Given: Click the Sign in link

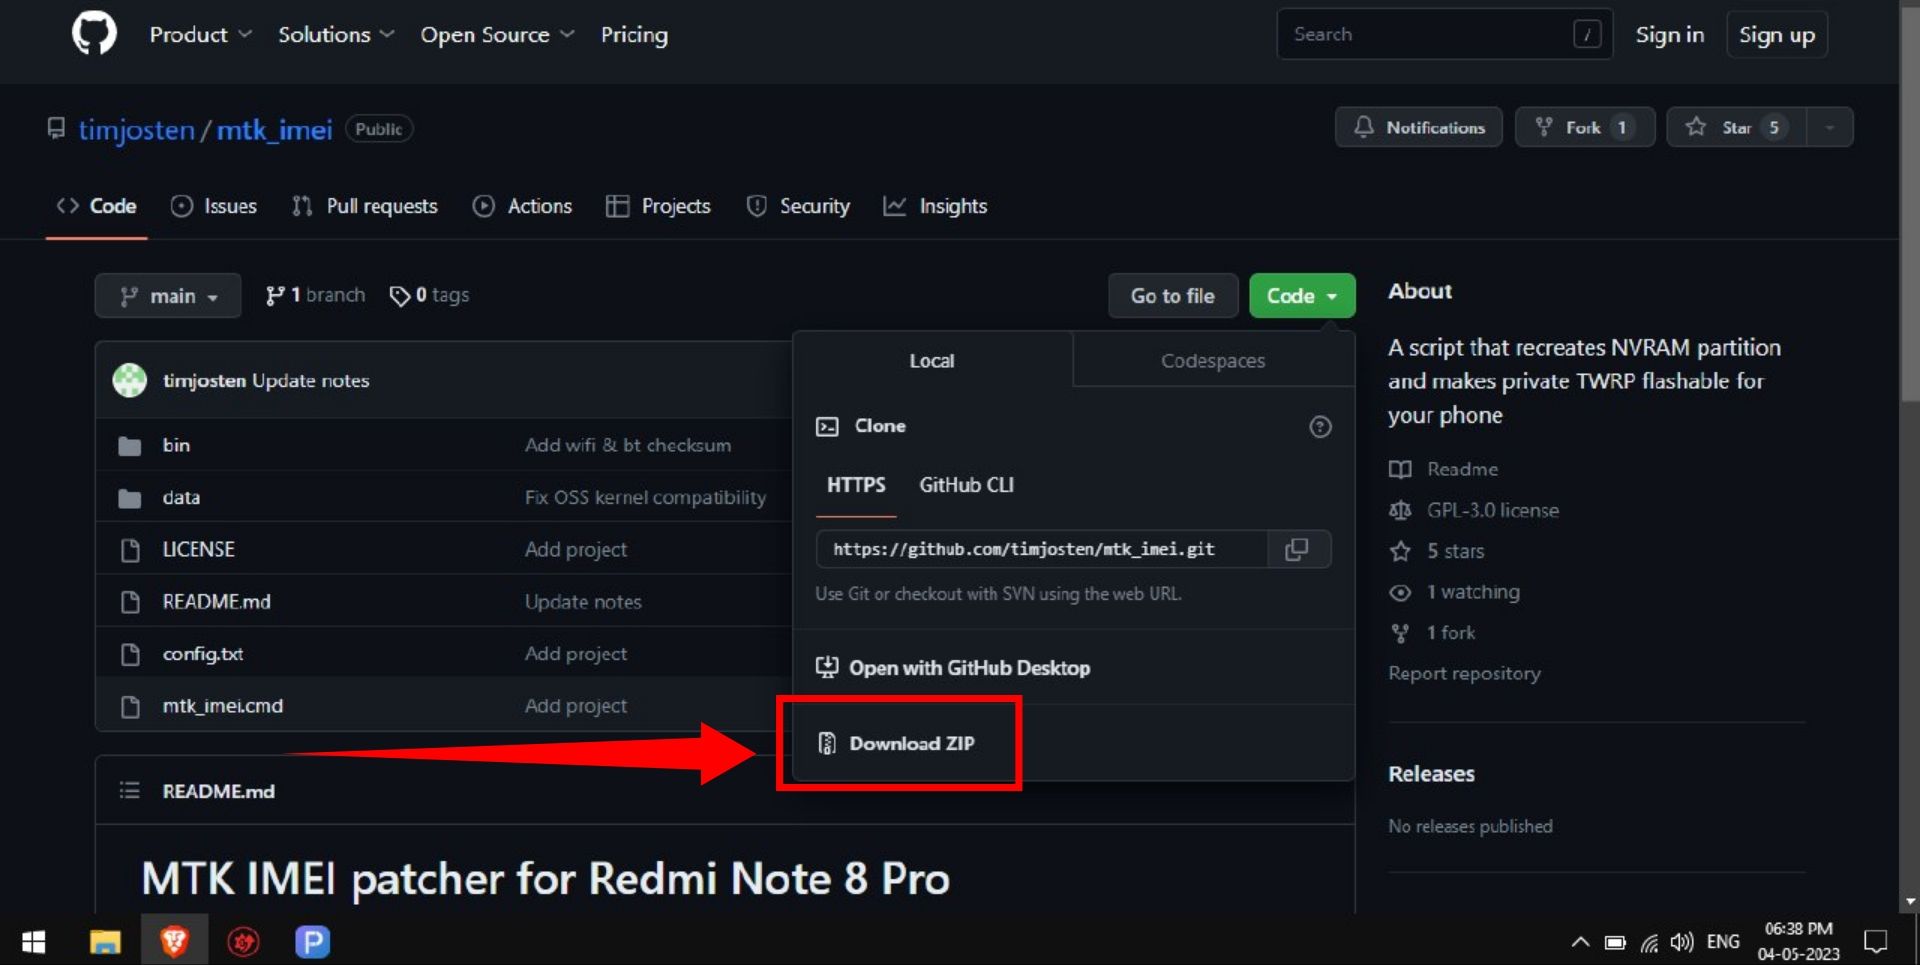Looking at the screenshot, I should point(1670,35).
